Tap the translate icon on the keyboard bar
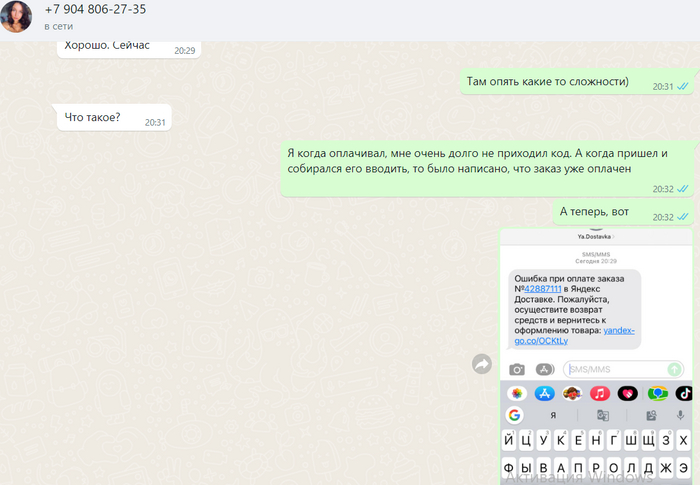 603,415
